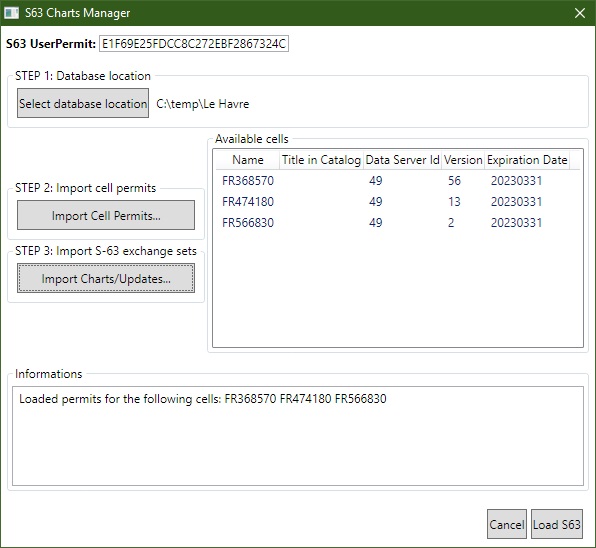
Task: Sort by Data Server Id column header
Action: point(402,160)
